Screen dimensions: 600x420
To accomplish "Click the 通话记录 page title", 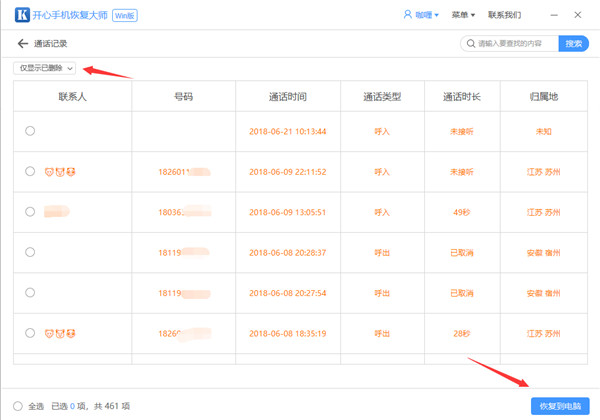I will click(51, 44).
